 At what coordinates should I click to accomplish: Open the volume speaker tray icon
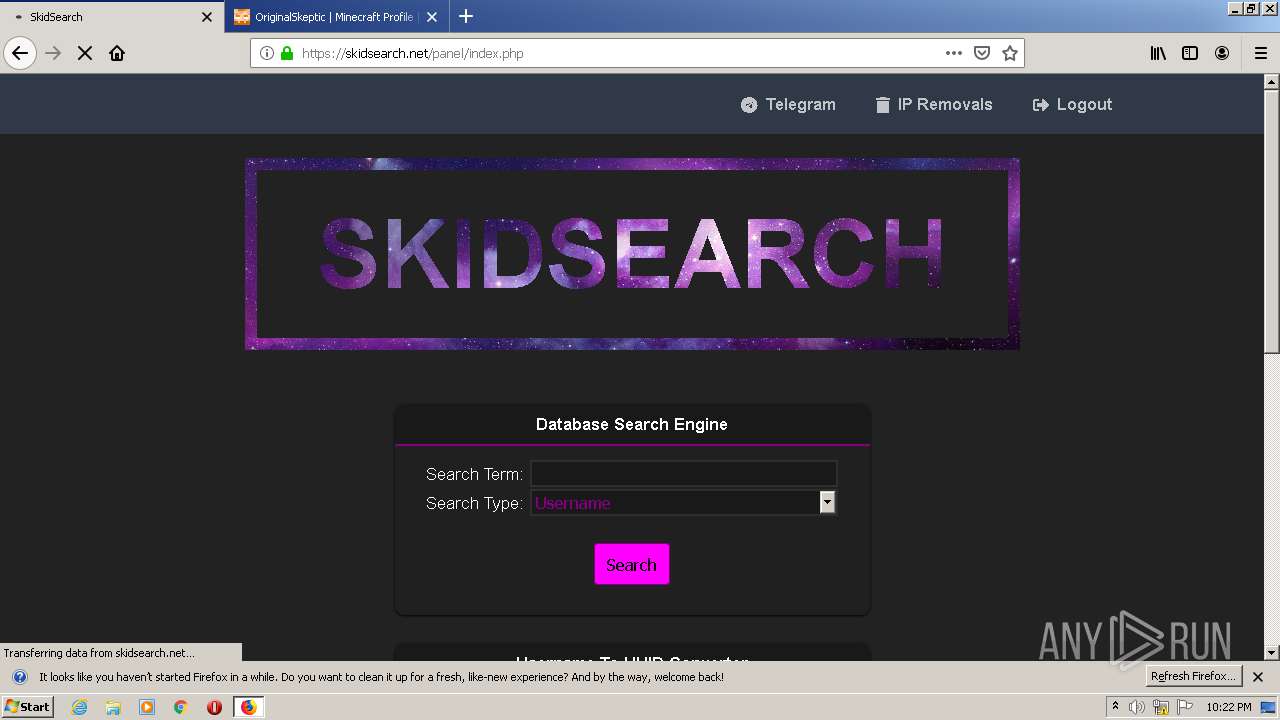coord(1137,707)
